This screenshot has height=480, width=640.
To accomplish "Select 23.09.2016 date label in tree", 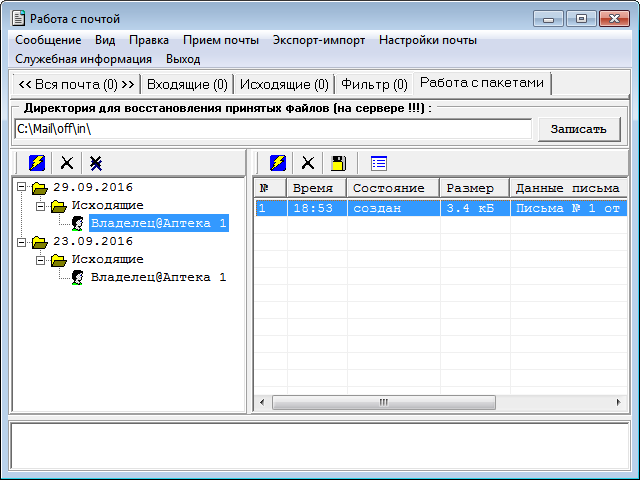I will click(x=93, y=241).
